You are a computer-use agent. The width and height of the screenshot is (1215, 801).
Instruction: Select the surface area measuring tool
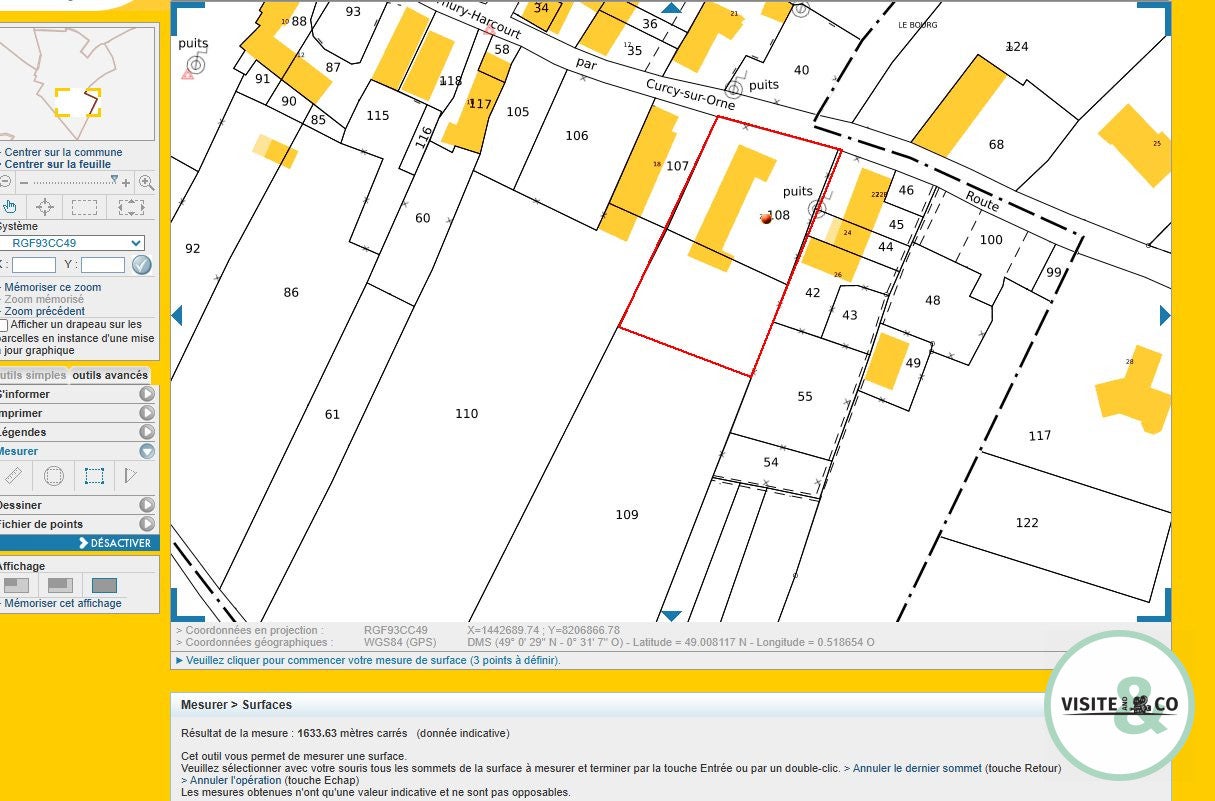pos(94,476)
